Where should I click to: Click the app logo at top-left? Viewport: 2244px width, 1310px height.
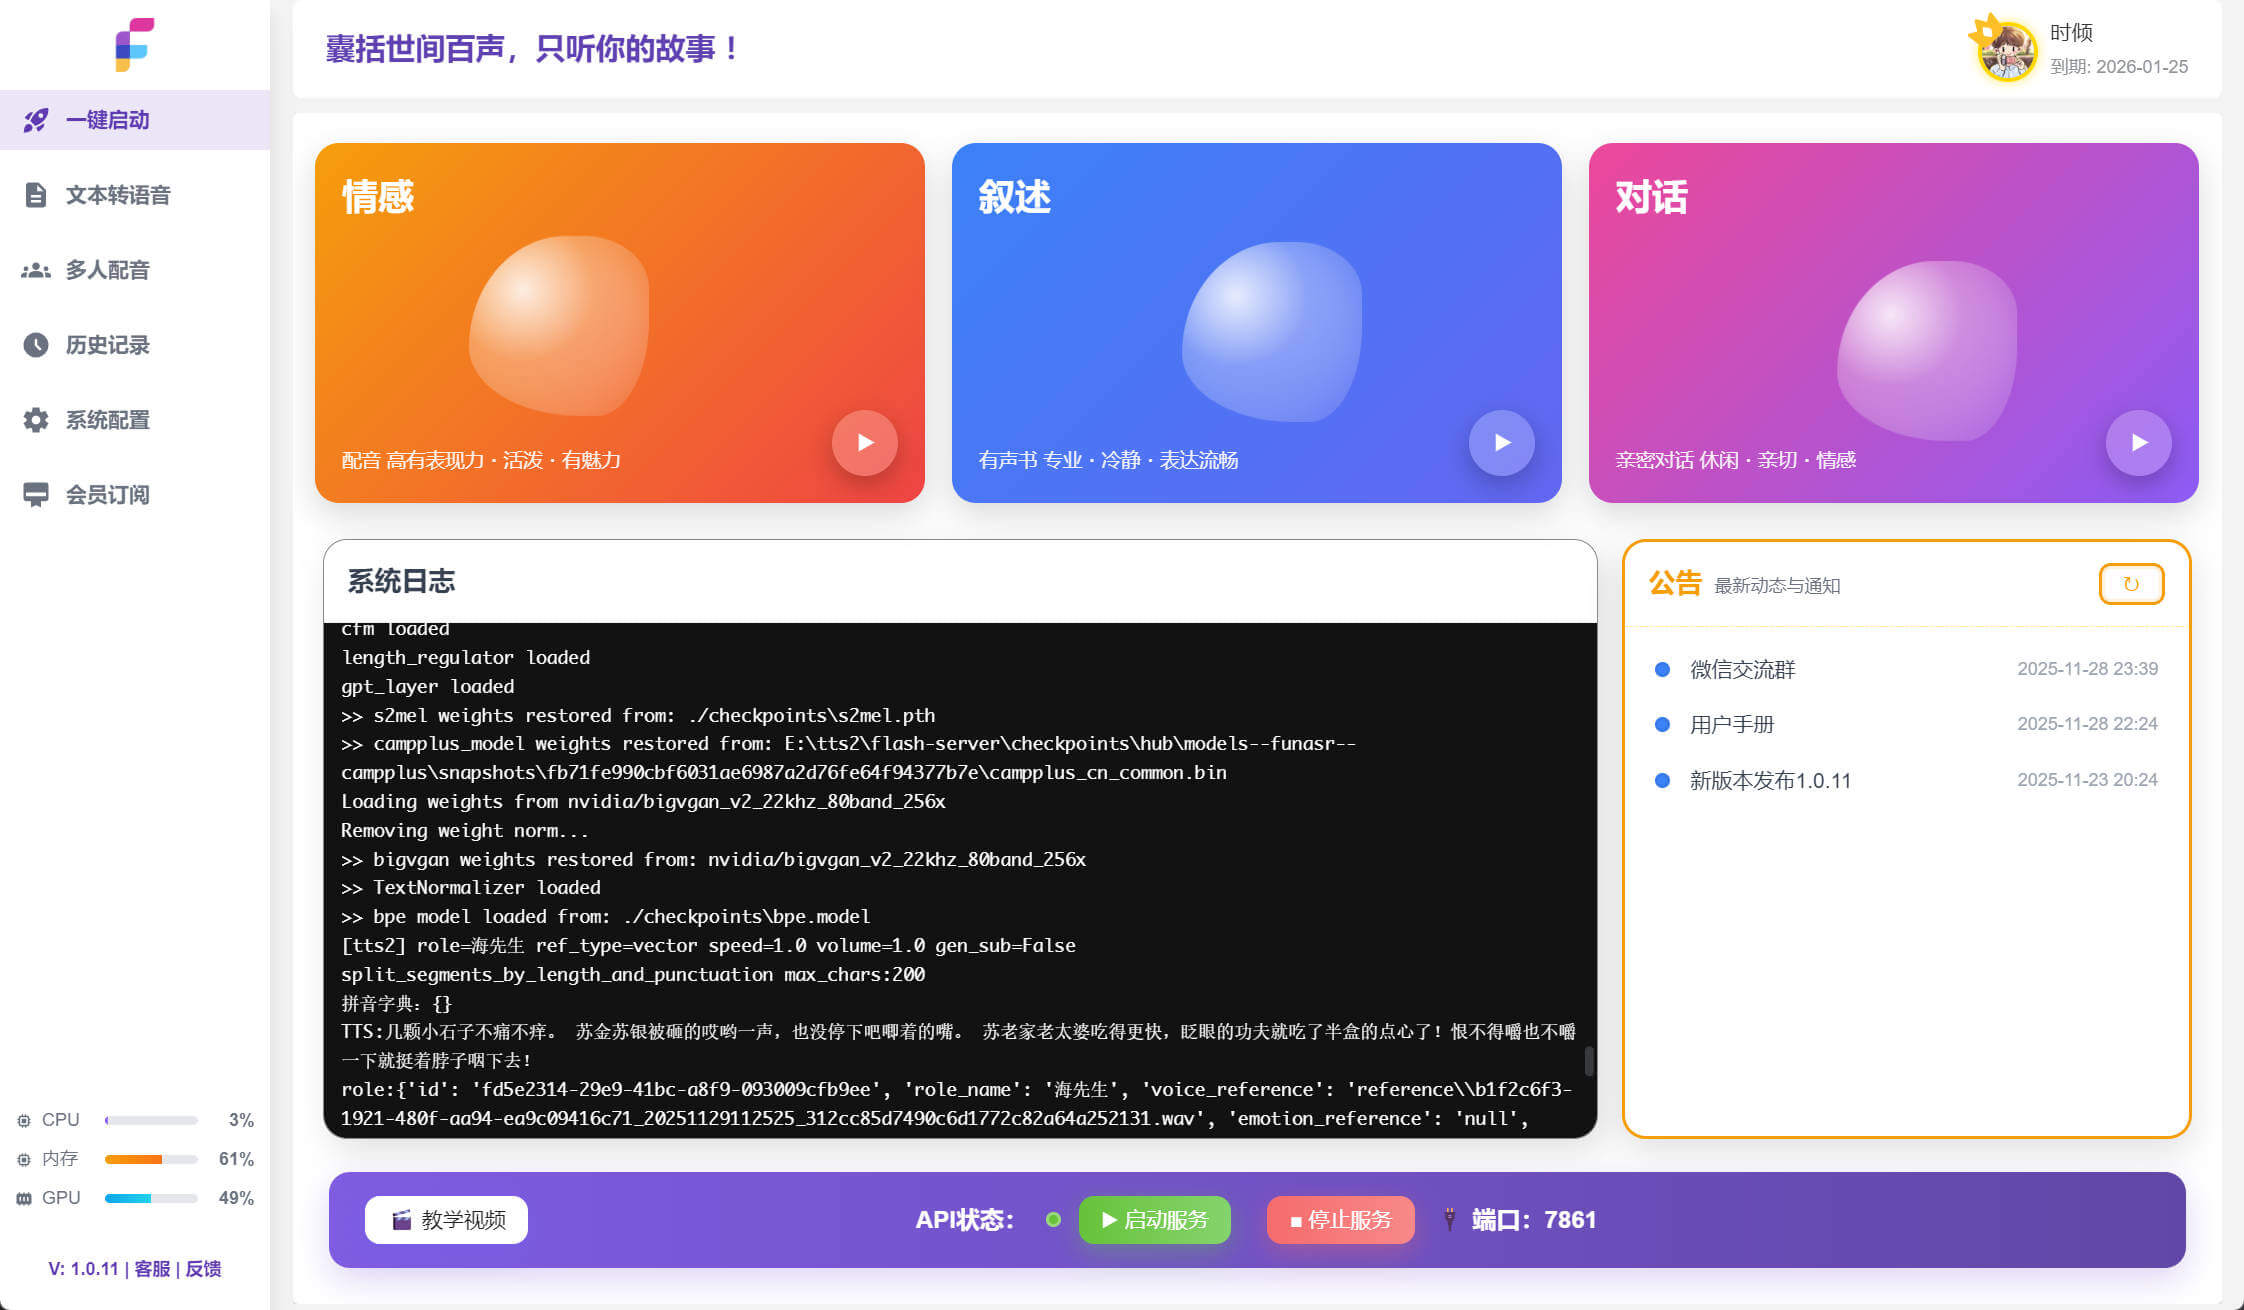click(x=134, y=45)
